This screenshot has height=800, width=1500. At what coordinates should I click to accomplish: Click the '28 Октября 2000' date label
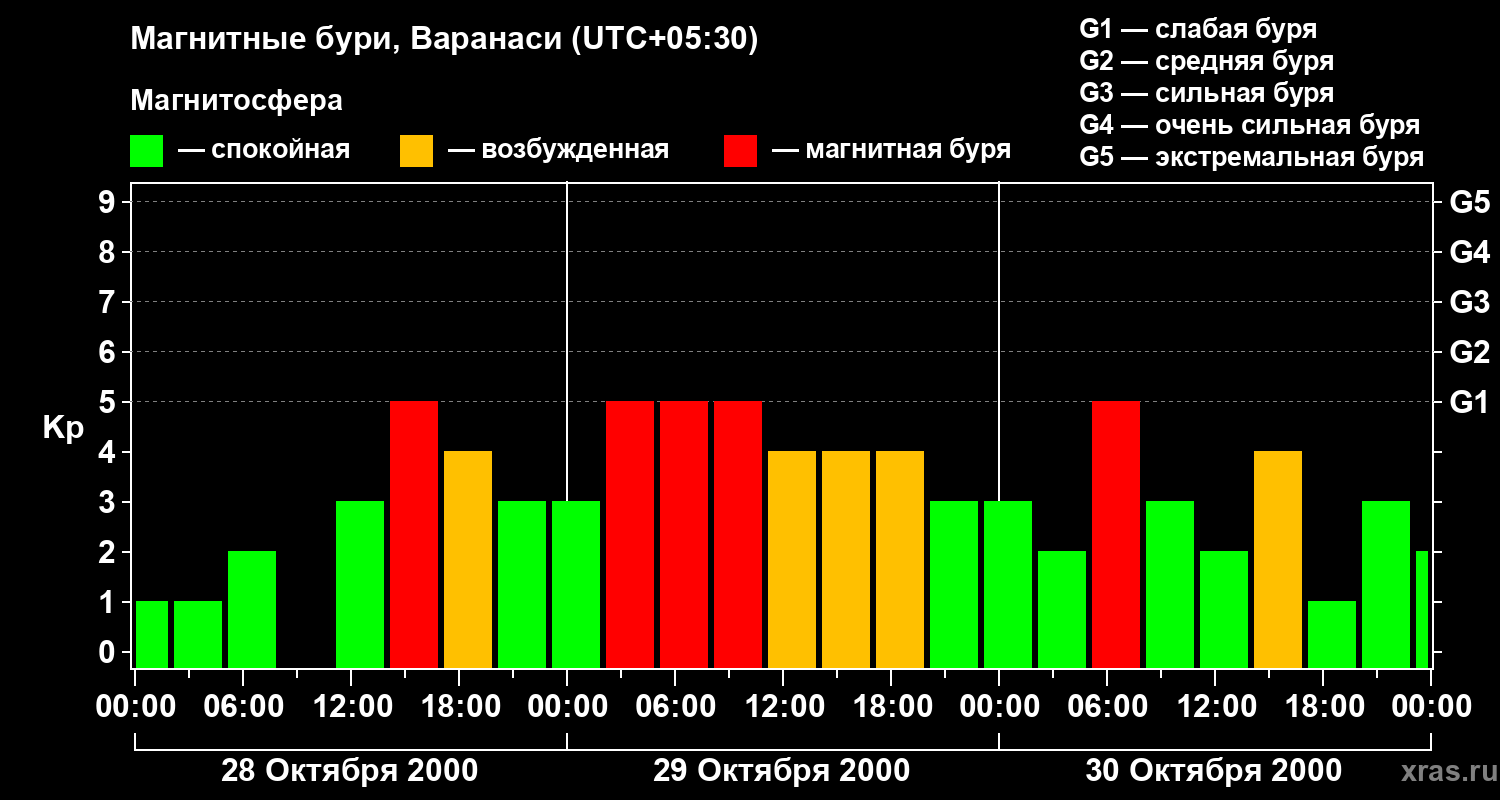tap(349, 771)
